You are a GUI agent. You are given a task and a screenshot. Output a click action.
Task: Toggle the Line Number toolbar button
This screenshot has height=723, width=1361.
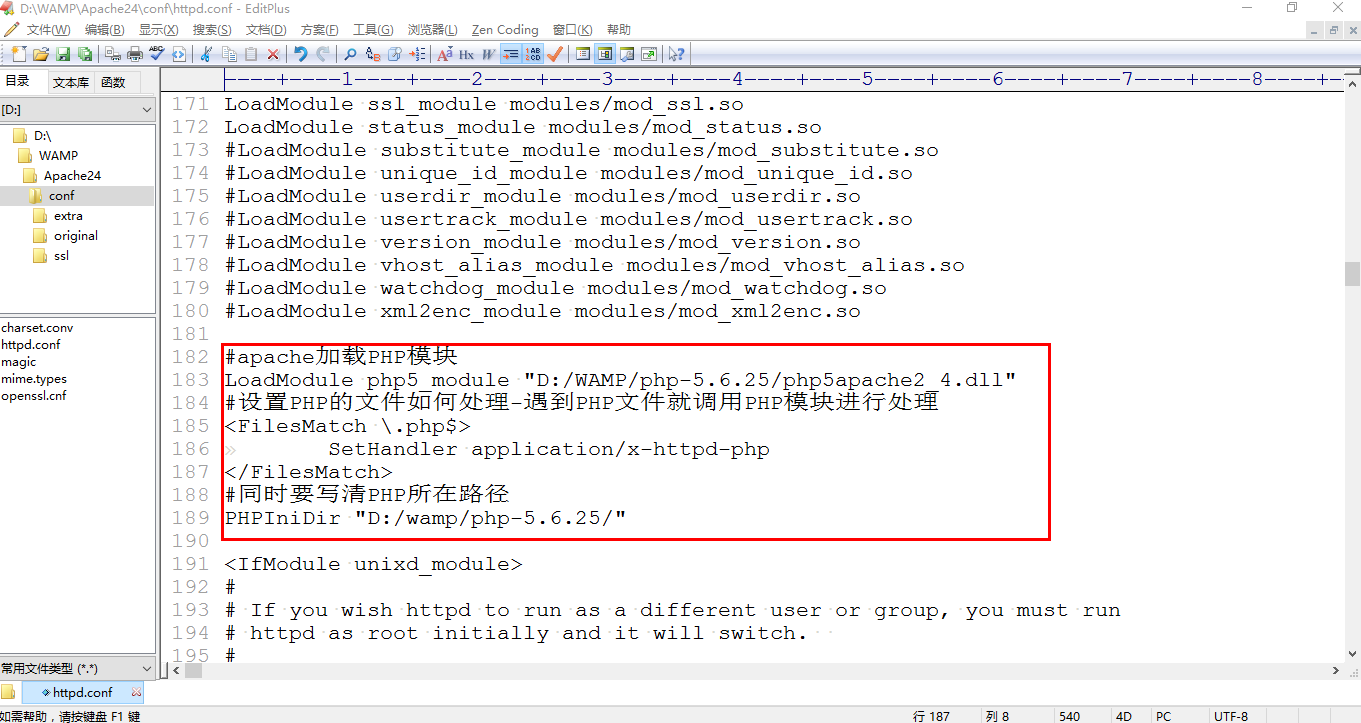coord(532,54)
